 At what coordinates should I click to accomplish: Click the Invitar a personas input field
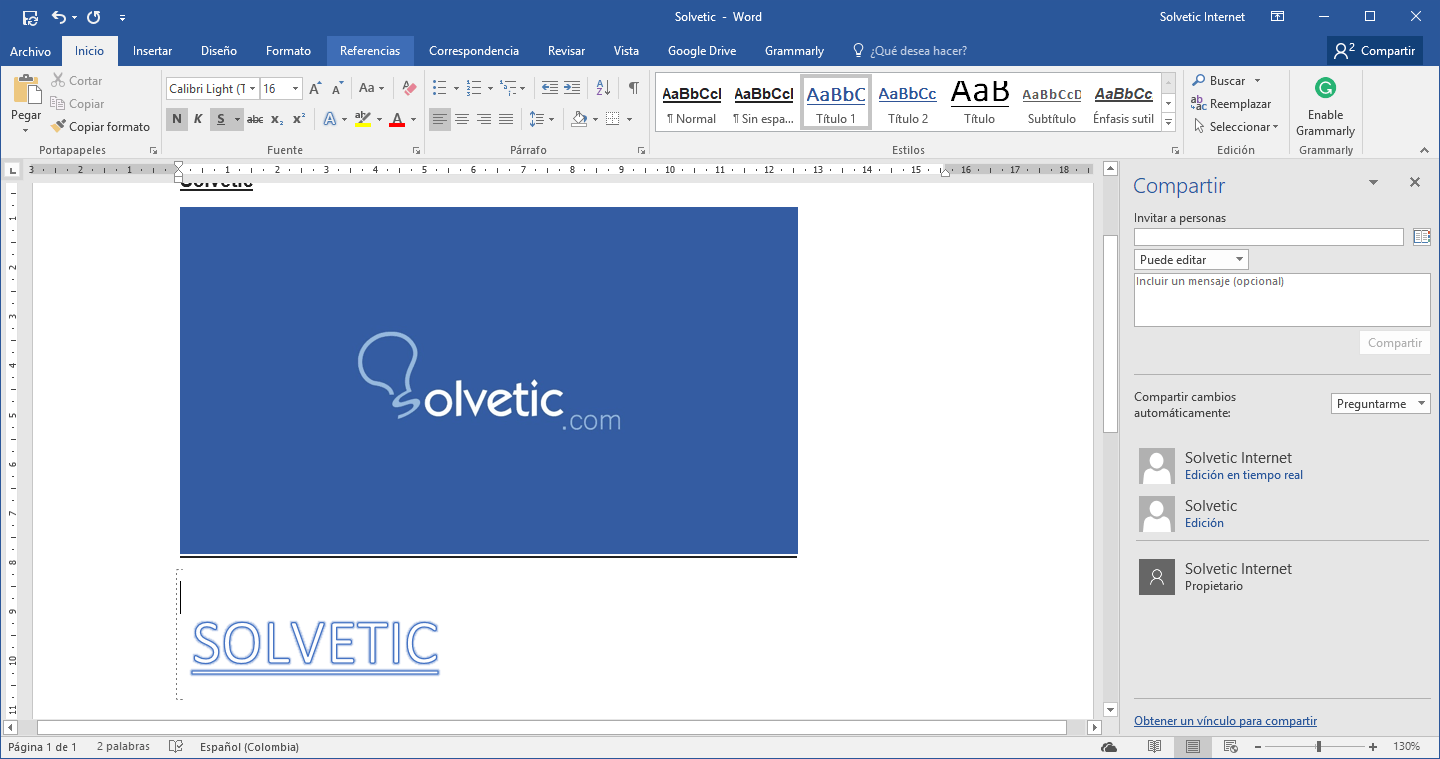(x=1269, y=237)
